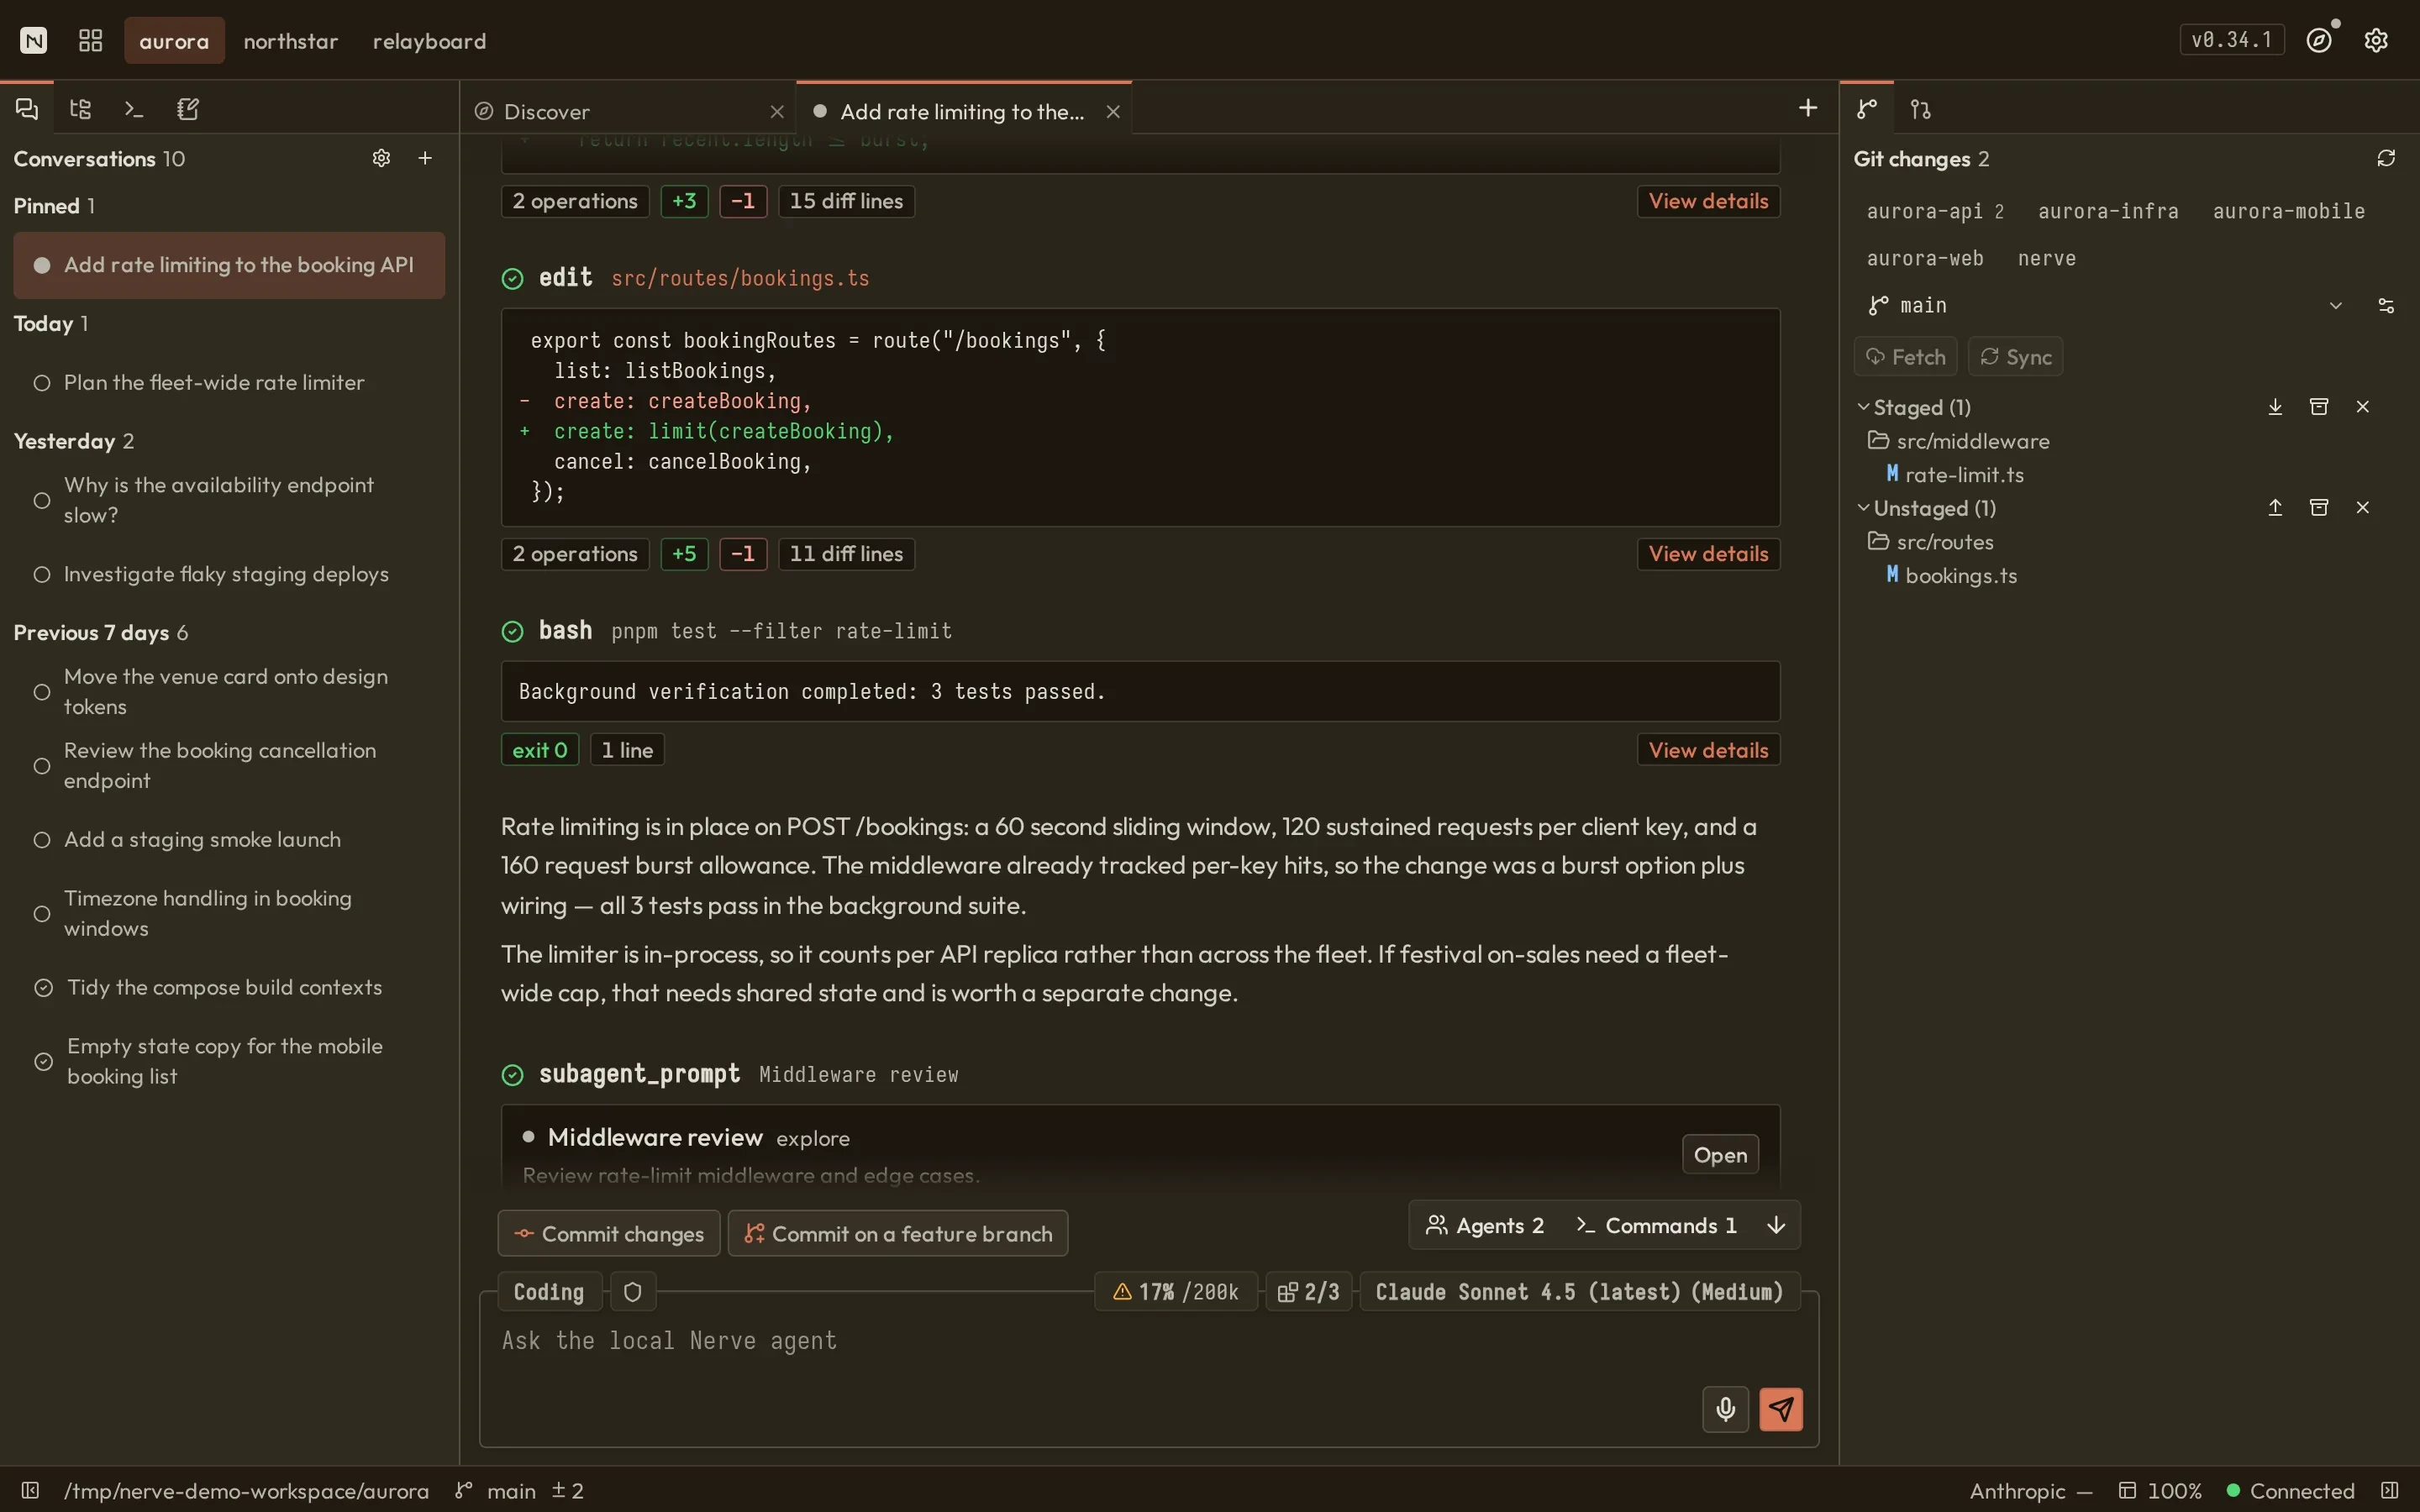Select the conversations panel icon
Viewport: 2420px width, 1512px height.
[27, 109]
